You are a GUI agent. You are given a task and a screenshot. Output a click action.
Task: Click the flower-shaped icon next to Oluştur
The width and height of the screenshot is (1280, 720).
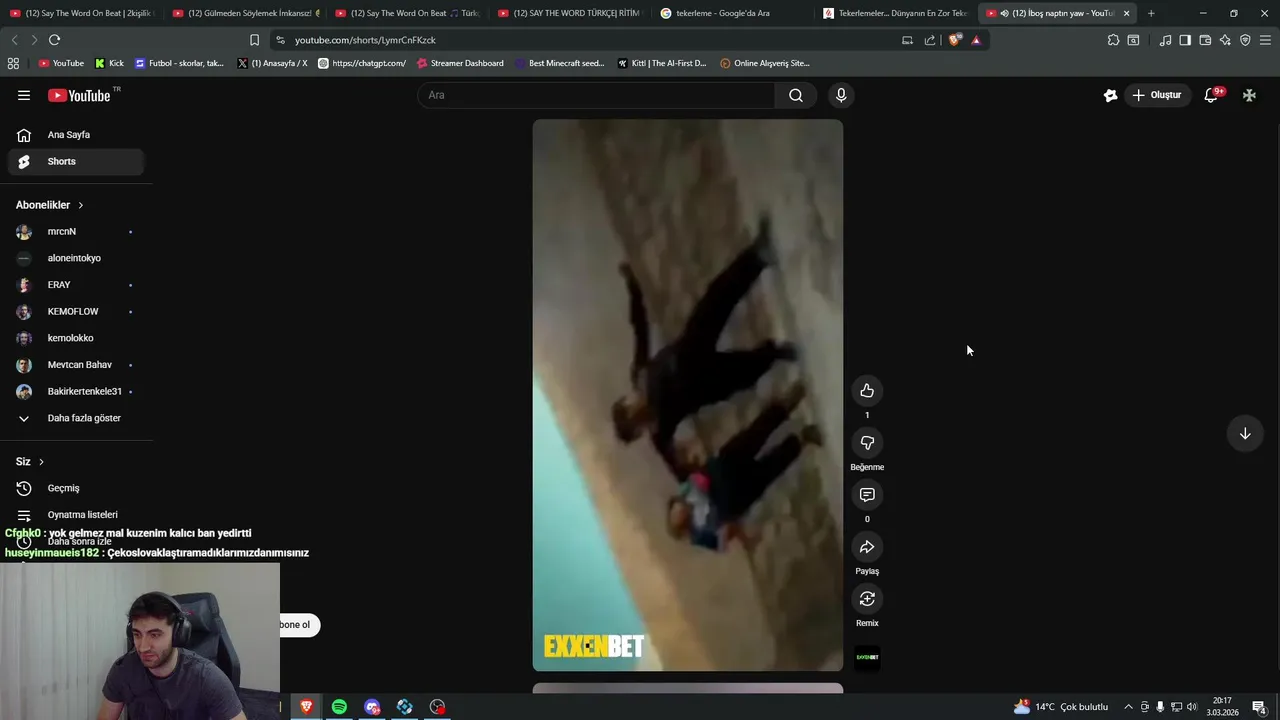coord(1110,95)
